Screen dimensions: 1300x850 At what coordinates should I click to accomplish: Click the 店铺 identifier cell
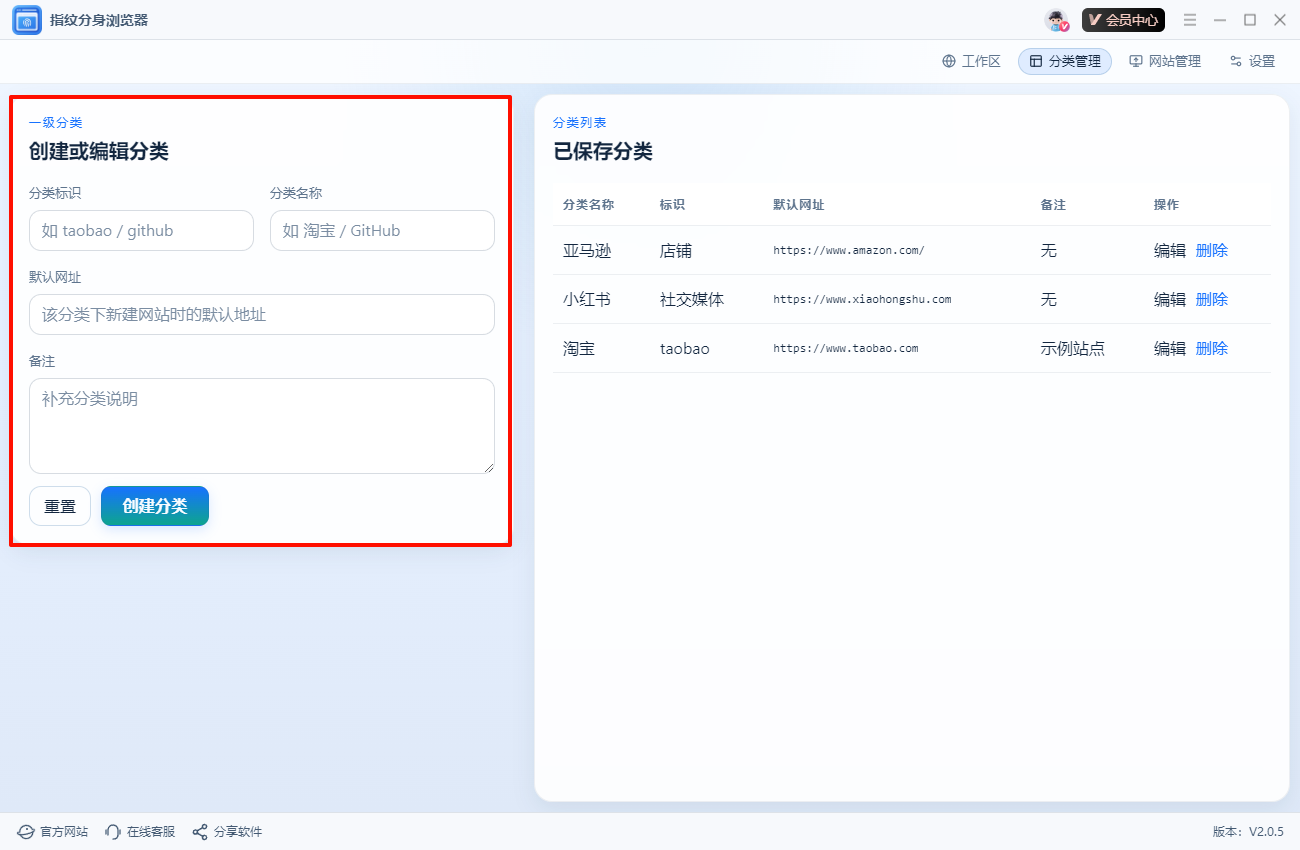[x=676, y=250]
